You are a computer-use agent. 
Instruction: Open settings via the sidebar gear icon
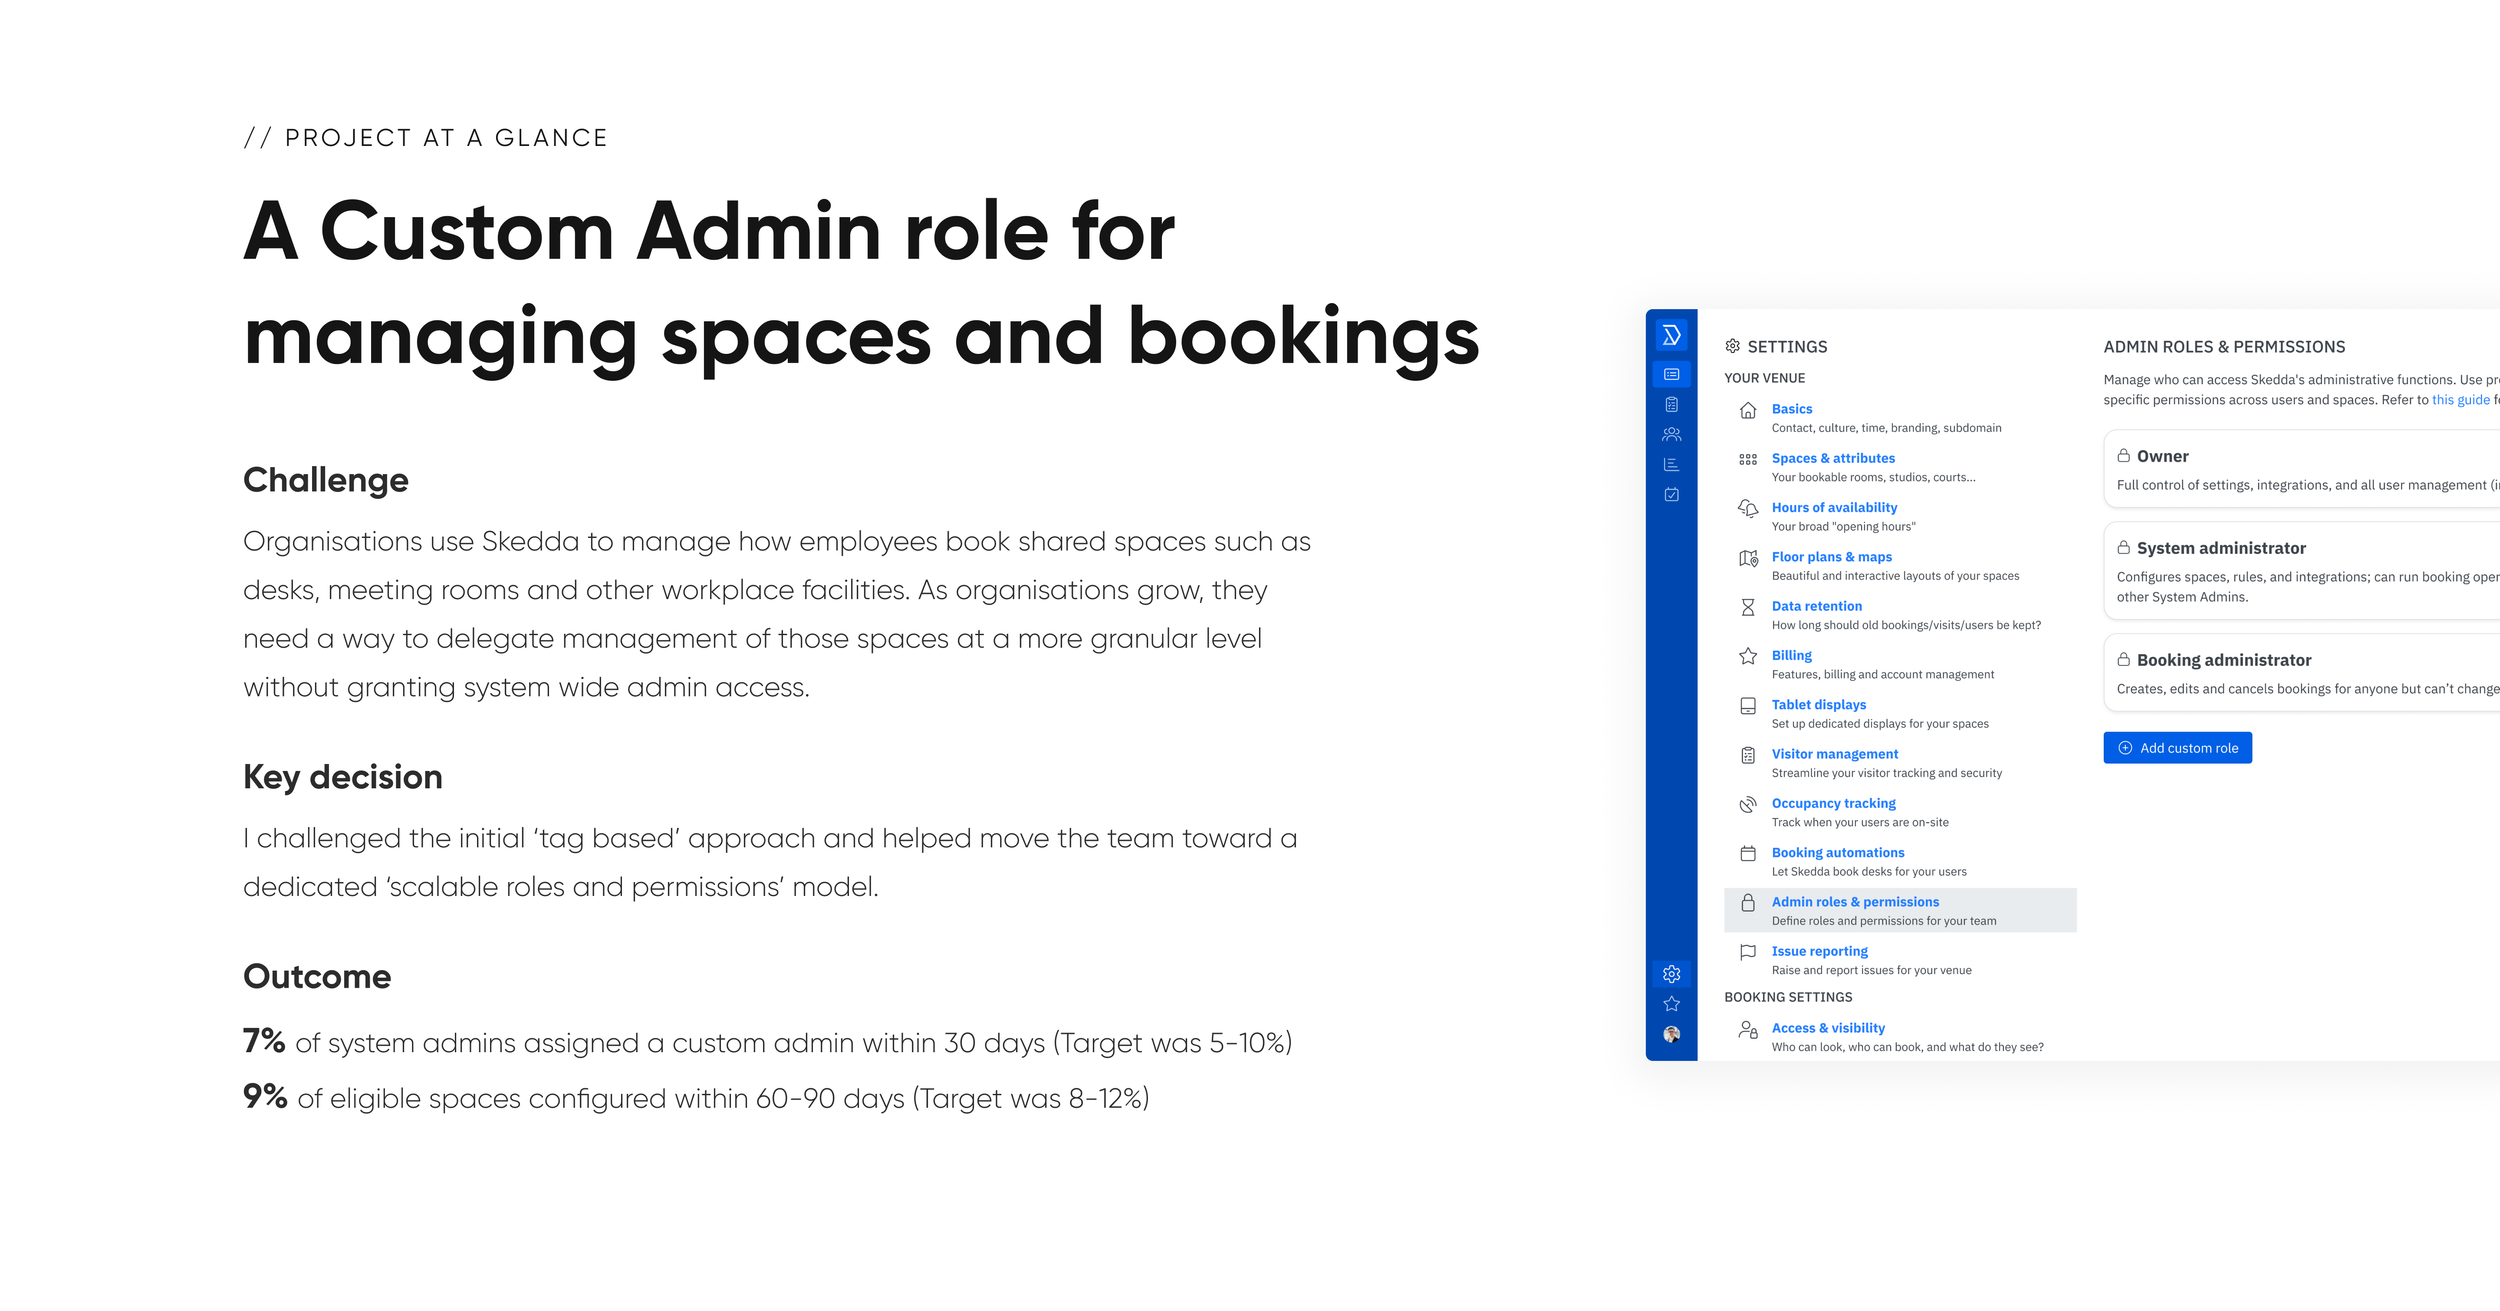(1671, 974)
